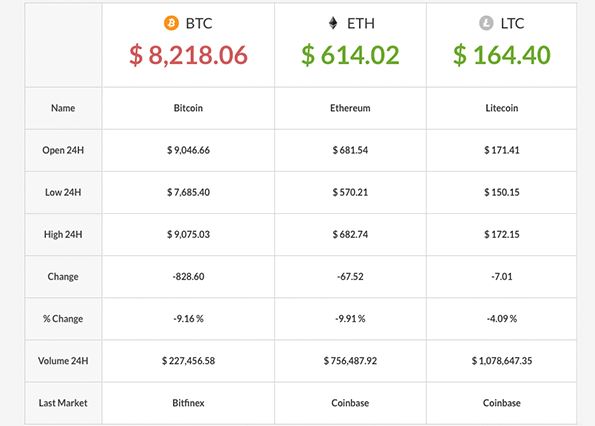Viewport: 595px width, 426px height.
Task: Open the Ethereum name cell
Action: 350,108
